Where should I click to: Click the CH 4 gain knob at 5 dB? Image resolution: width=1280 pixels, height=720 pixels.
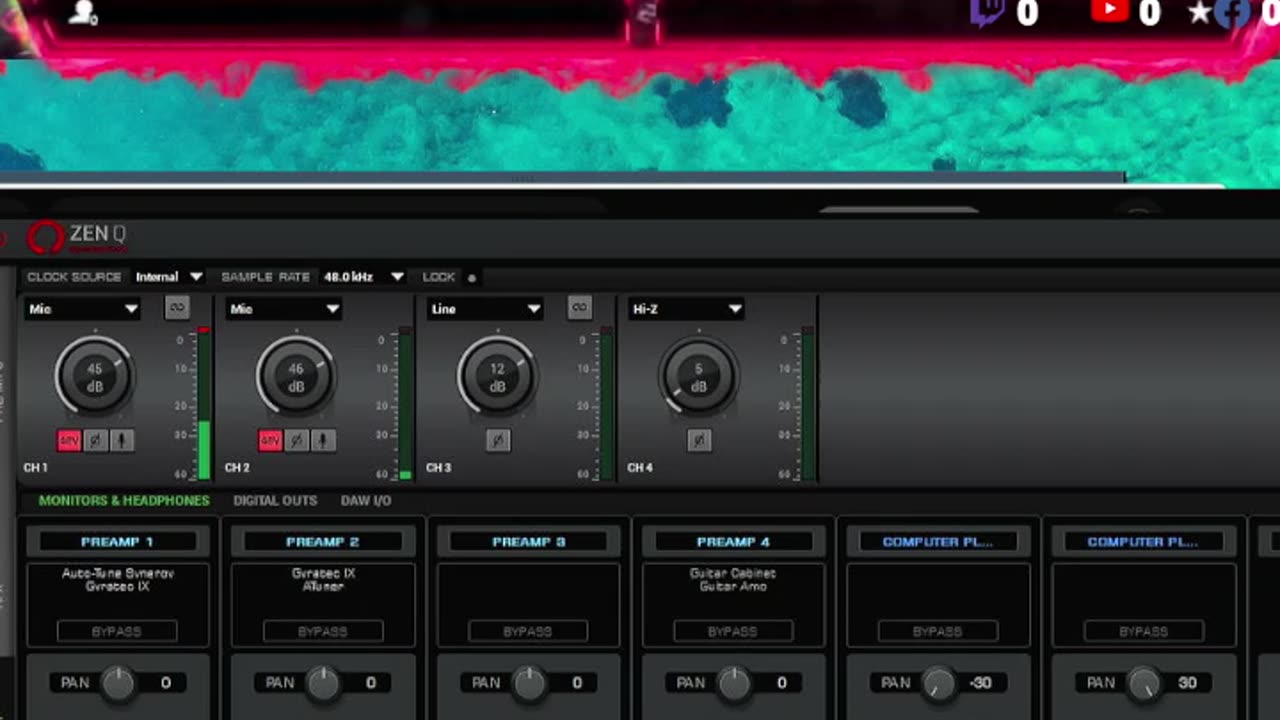(x=698, y=376)
